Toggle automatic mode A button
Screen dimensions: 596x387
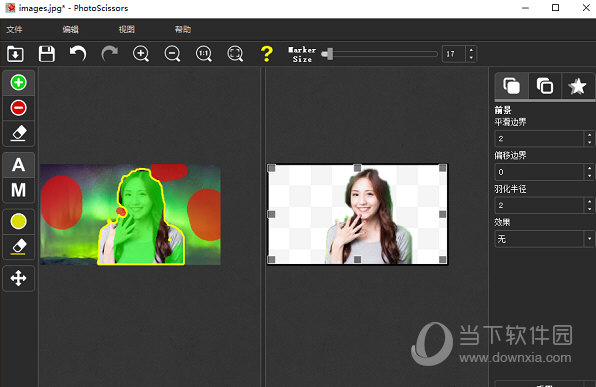click(18, 165)
